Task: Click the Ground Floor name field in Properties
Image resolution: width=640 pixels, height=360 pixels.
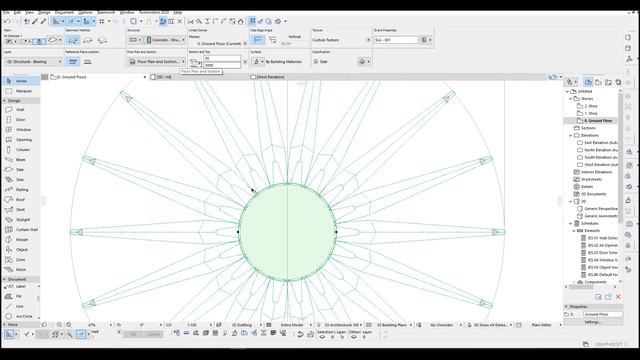Action: [603, 314]
